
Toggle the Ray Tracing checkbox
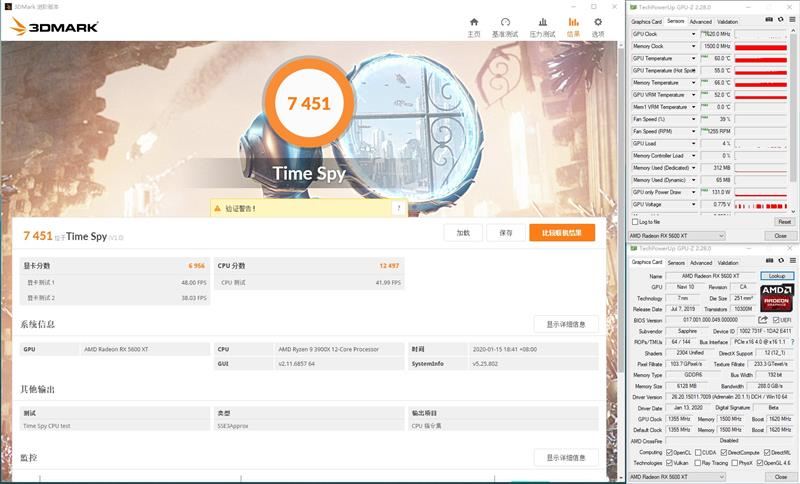tap(697, 463)
